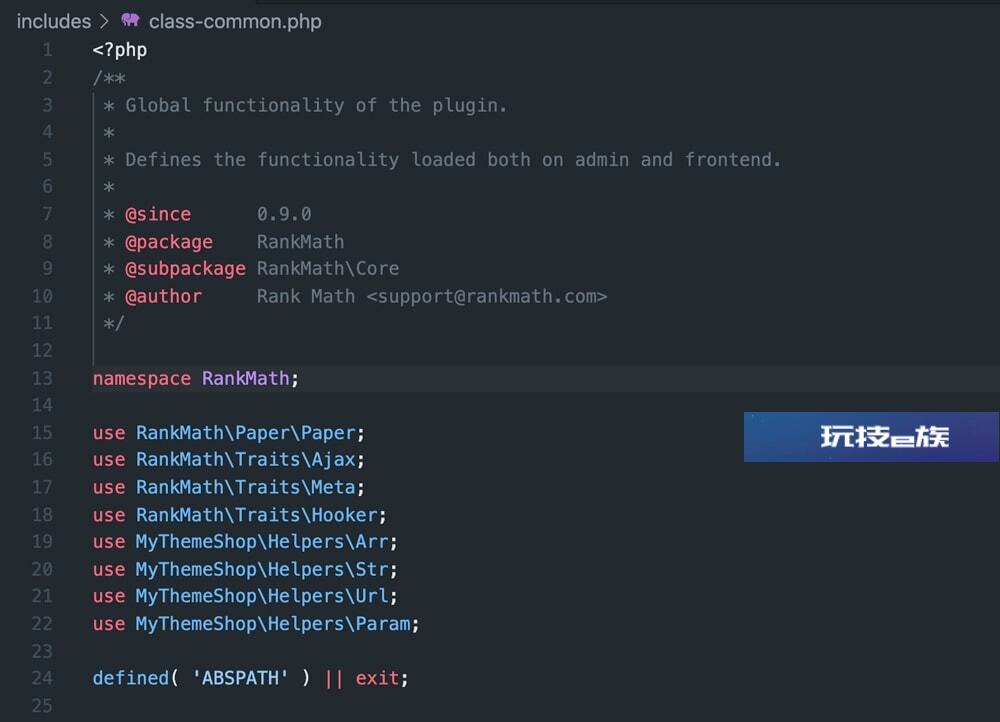Click 'RankMath\Traits\Hooker' use statement
Viewport: 1000px width, 722px height.
pyautogui.click(x=256, y=515)
